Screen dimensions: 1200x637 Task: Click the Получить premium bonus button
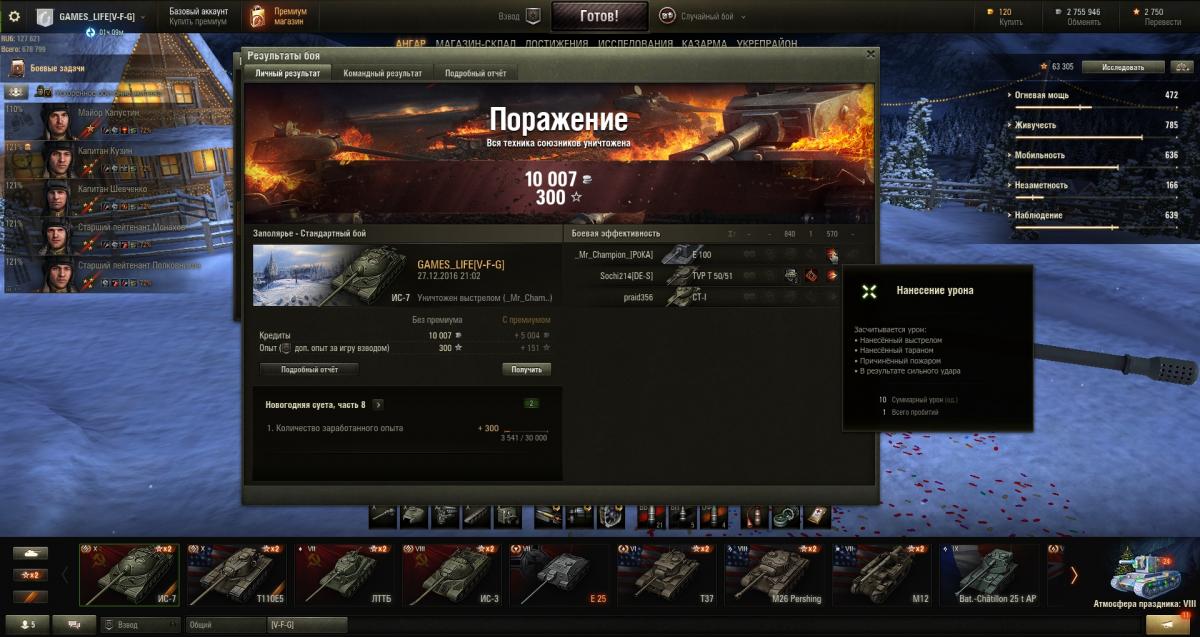526,369
